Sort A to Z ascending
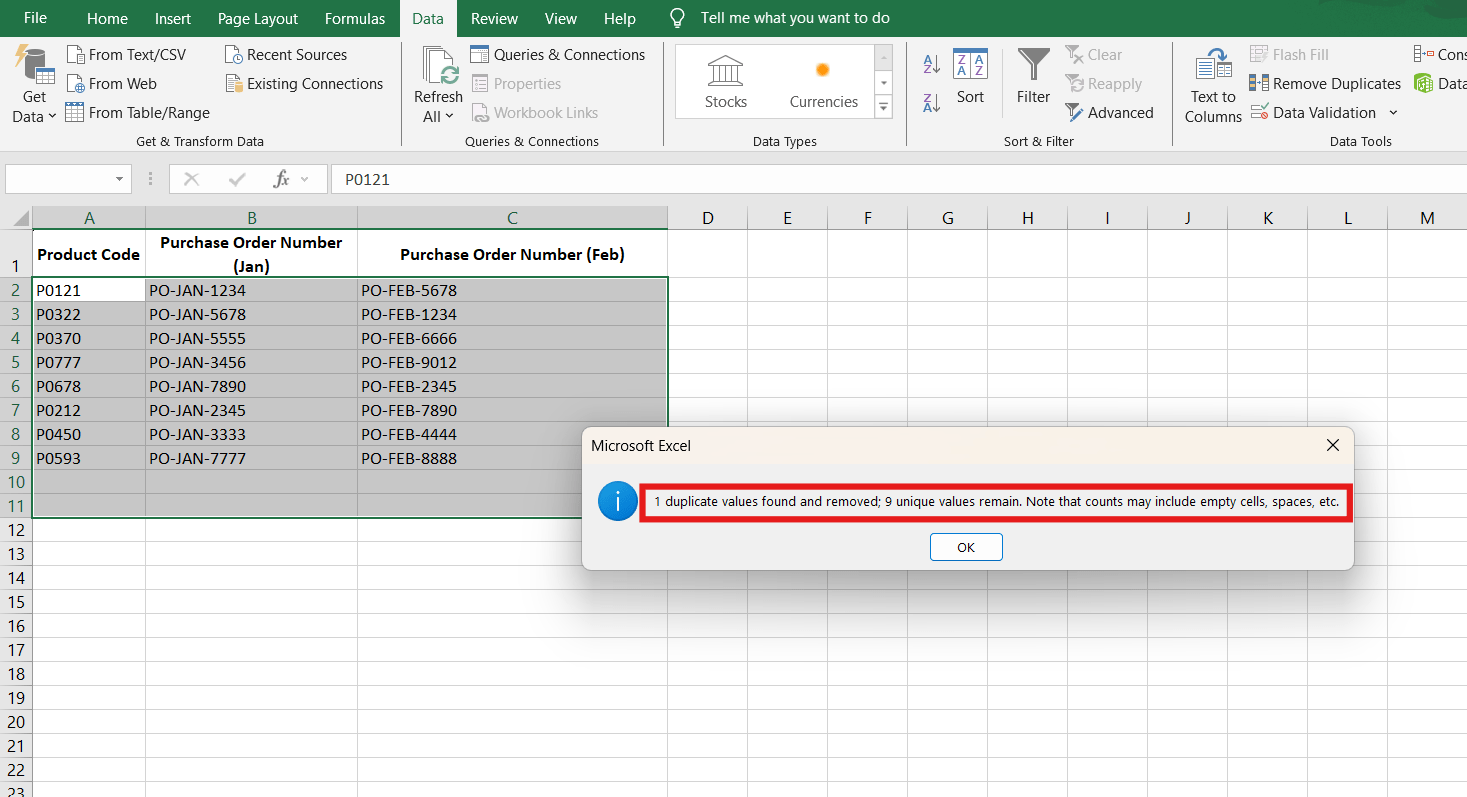This screenshot has width=1467, height=797. tap(932, 65)
